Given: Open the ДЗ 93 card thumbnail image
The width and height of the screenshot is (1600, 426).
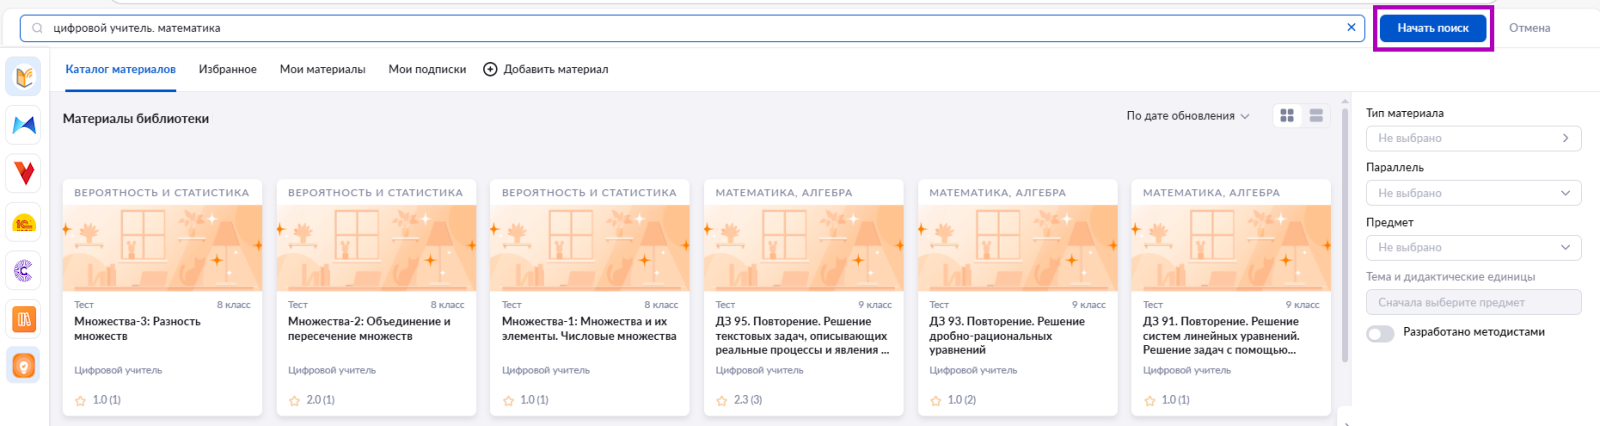Looking at the screenshot, I should (x=1018, y=248).
